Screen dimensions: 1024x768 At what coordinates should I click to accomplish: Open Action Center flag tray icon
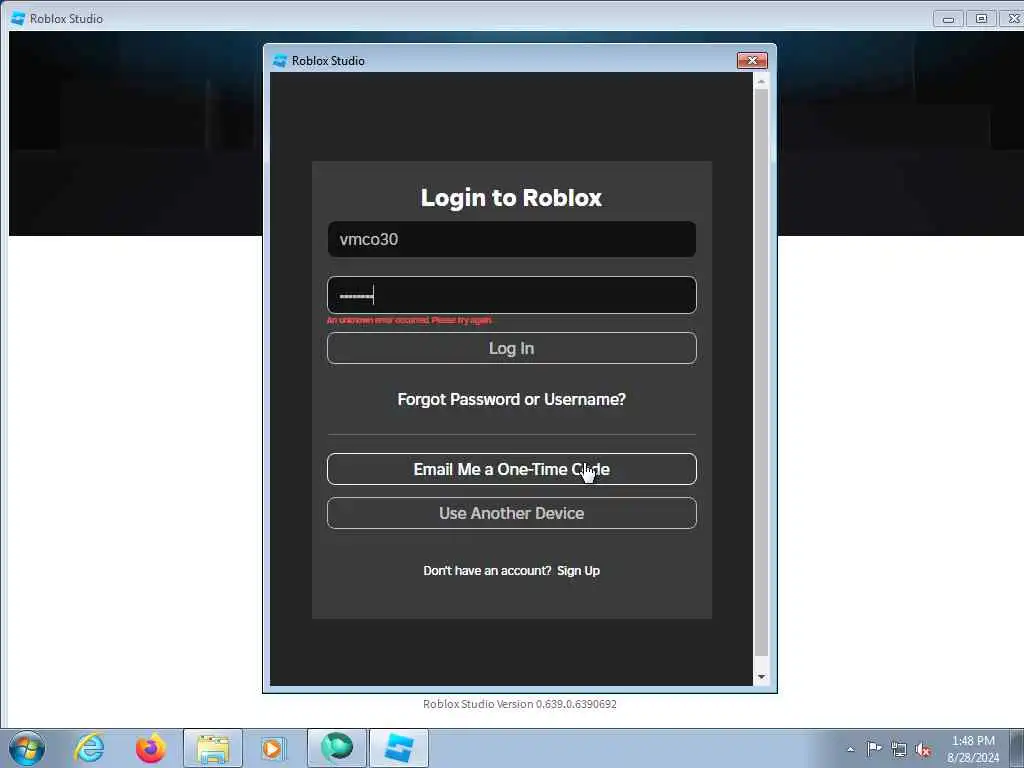coord(874,749)
